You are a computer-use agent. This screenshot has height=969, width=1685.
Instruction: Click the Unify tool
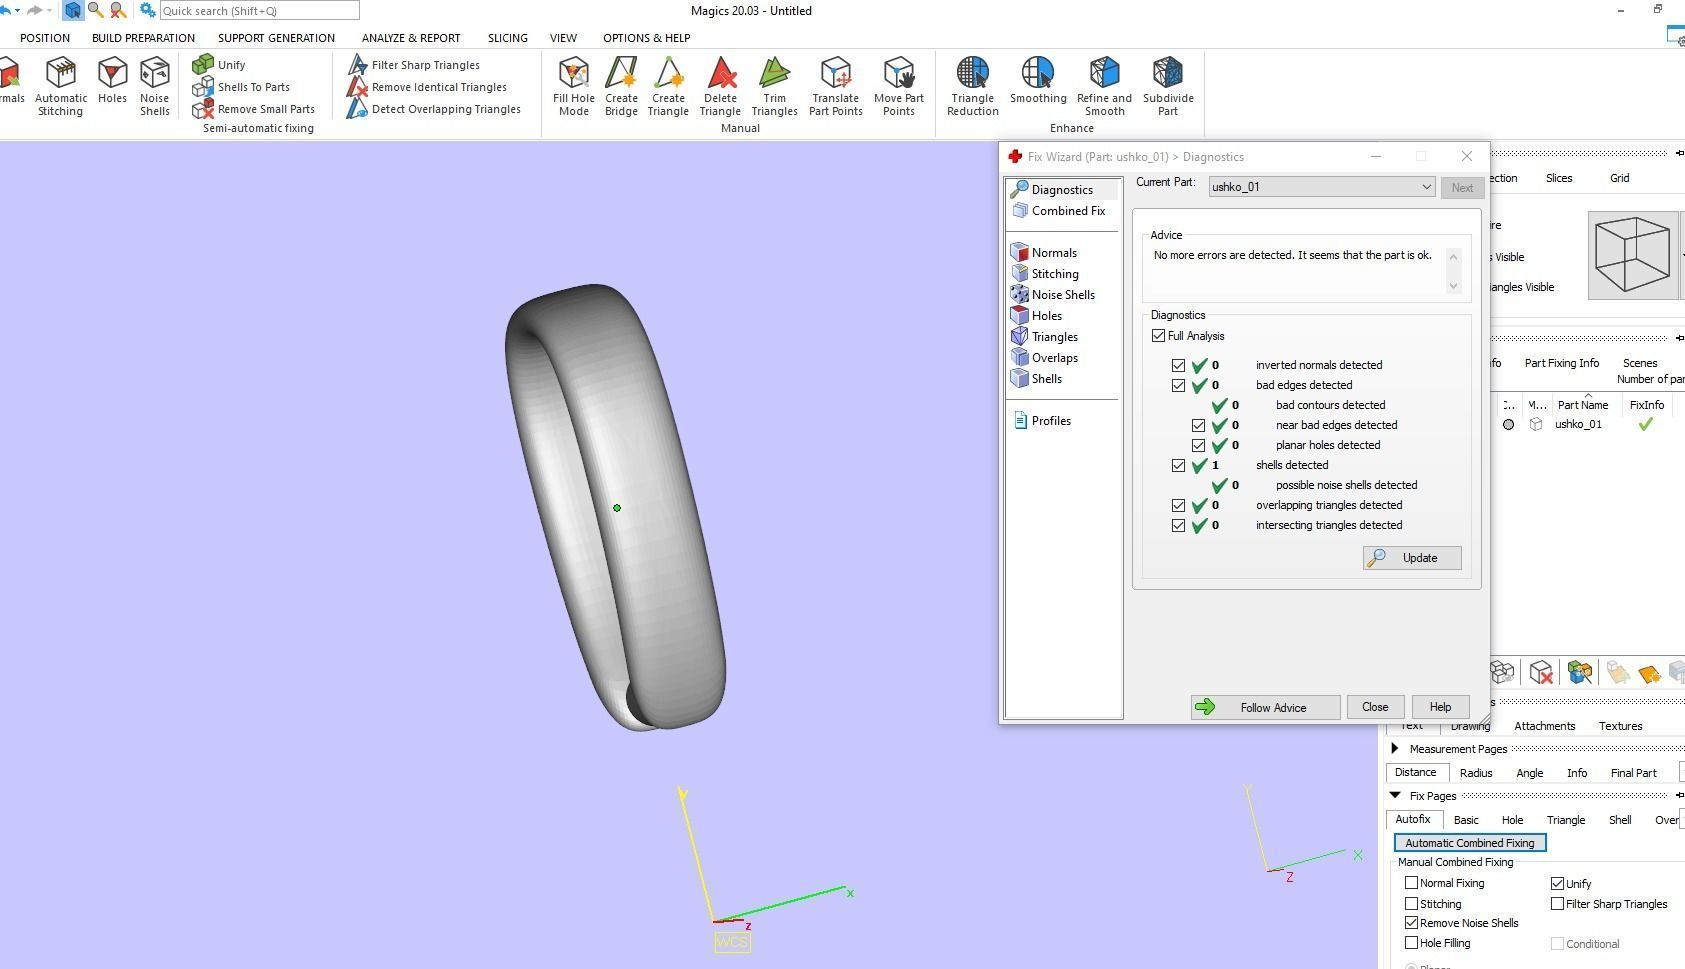coord(220,65)
